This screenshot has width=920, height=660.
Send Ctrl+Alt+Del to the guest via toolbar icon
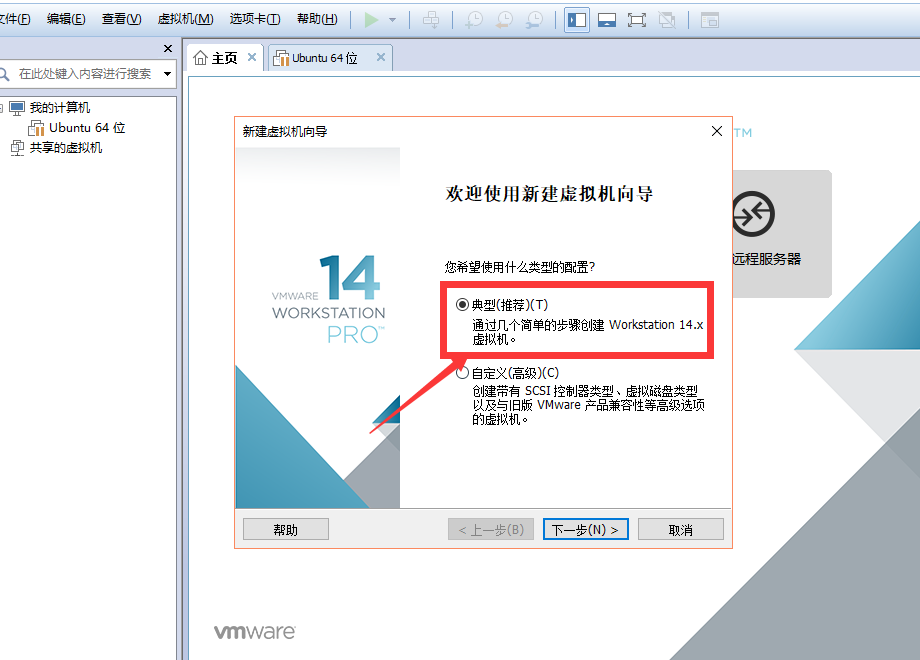click(432, 20)
